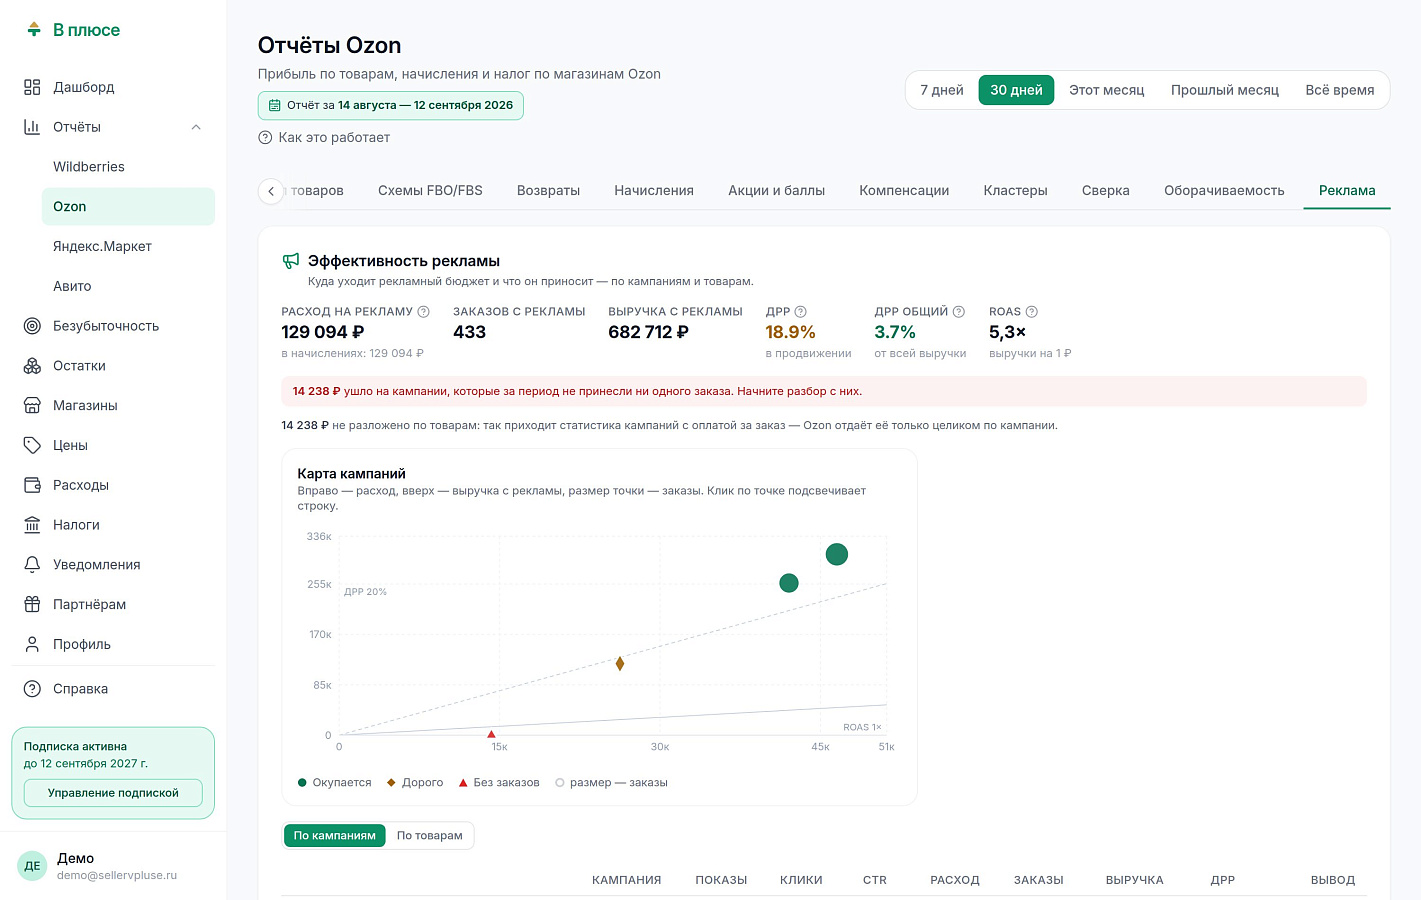
Task: Click the Заказы column header
Action: pos(1039,880)
